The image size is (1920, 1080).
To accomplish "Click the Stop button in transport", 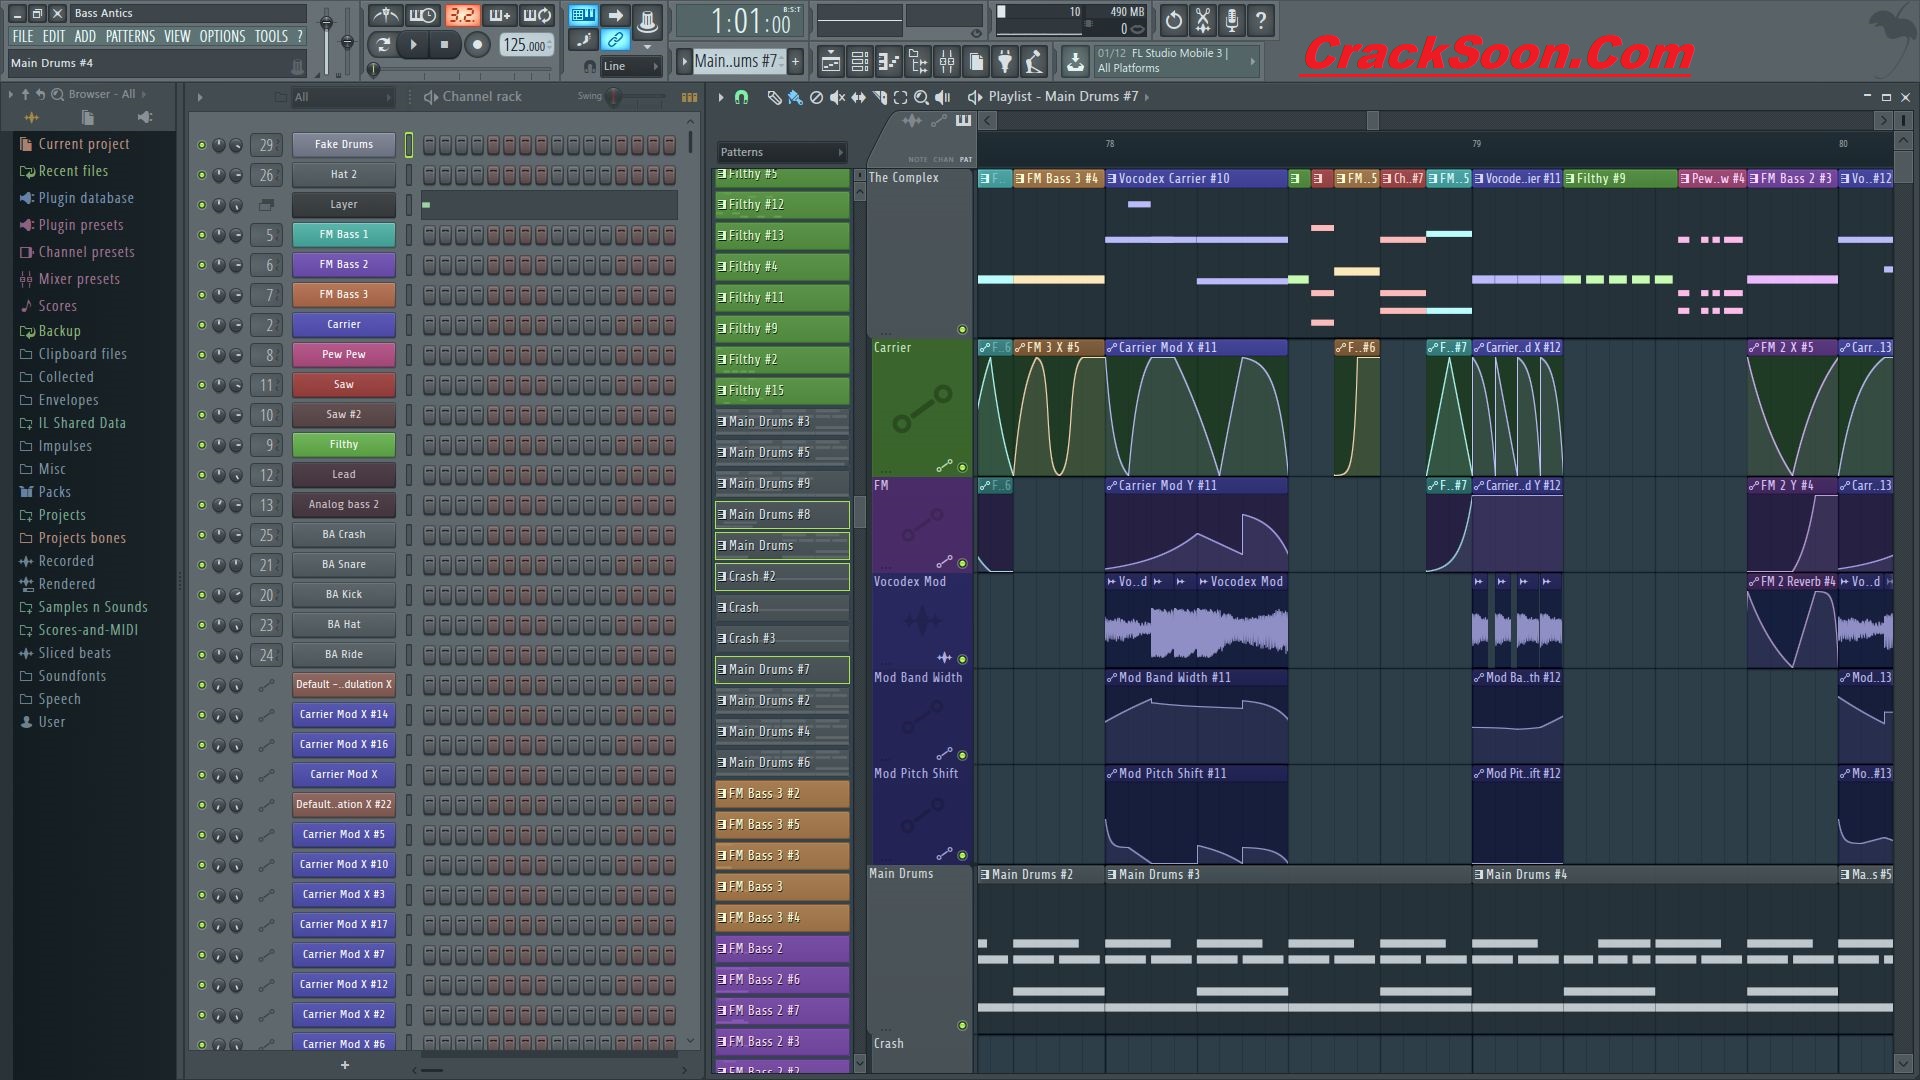I will point(444,44).
